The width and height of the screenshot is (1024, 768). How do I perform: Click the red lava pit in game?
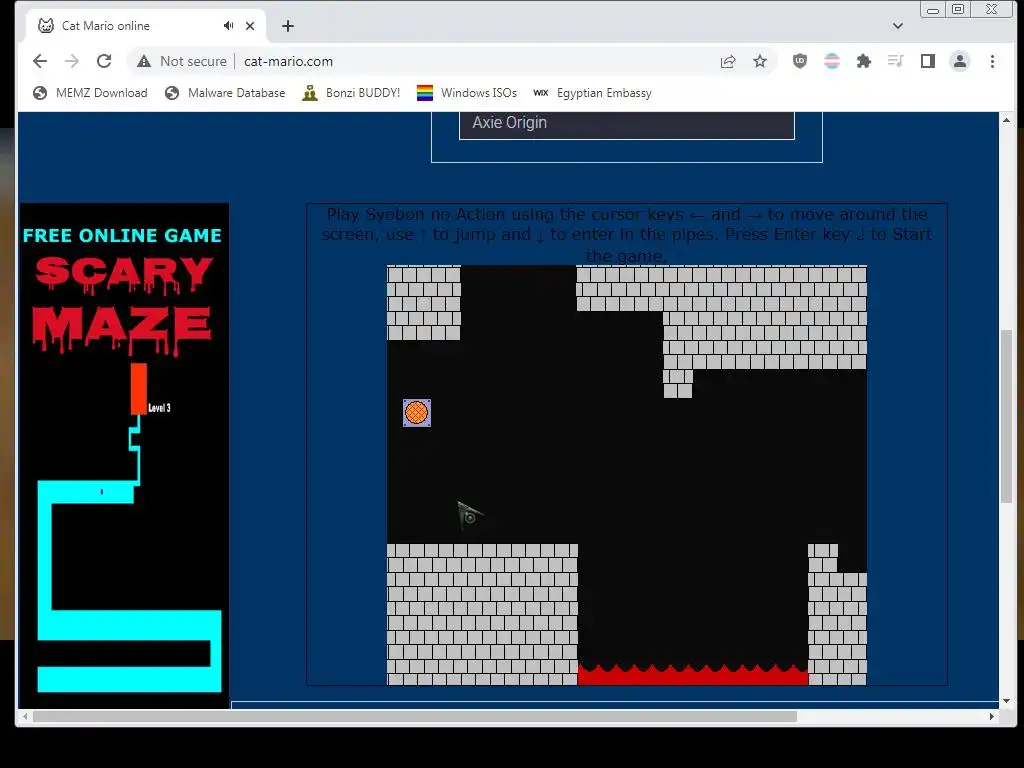click(693, 675)
